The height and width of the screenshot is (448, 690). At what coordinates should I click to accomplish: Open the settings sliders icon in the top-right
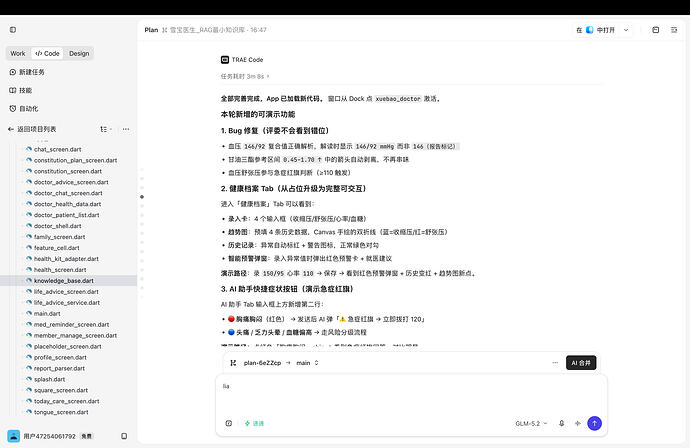point(674,30)
